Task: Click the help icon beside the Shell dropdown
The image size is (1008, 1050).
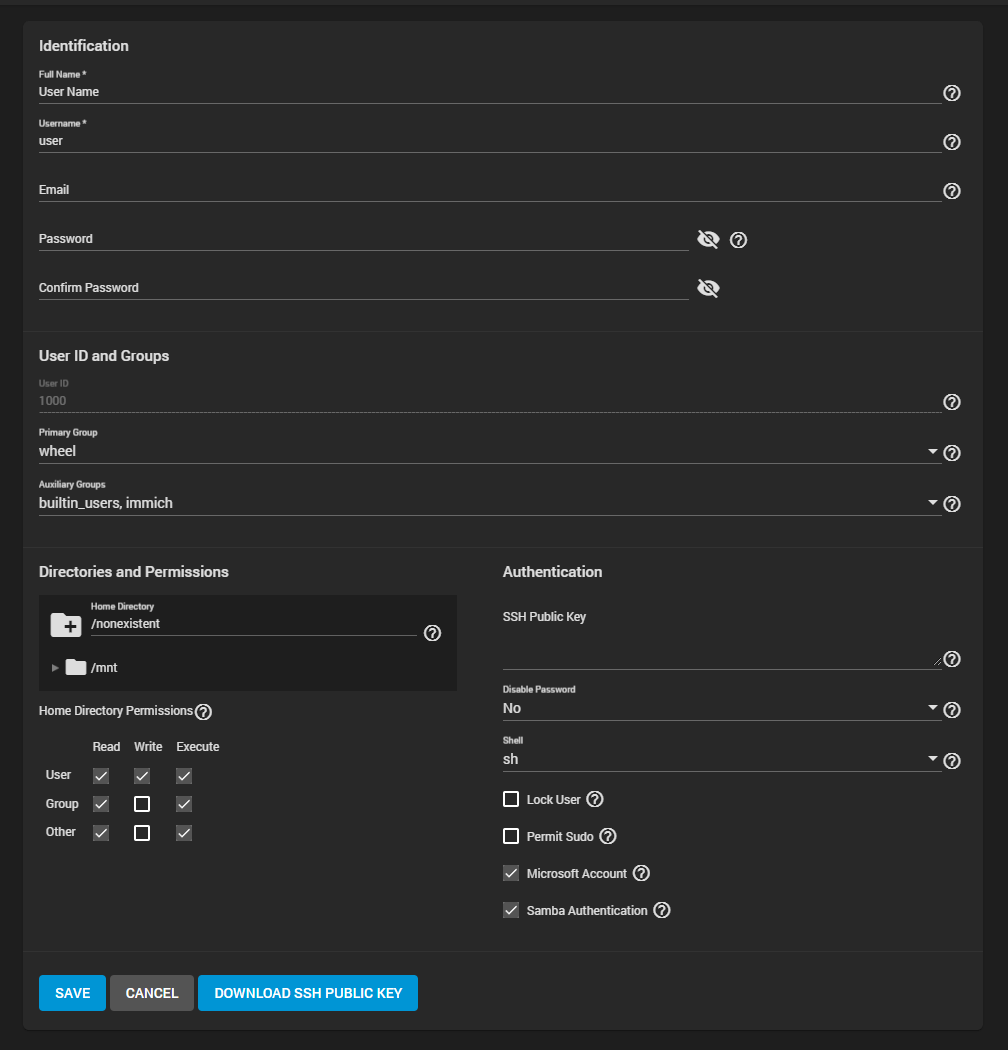Action: pyautogui.click(x=951, y=760)
